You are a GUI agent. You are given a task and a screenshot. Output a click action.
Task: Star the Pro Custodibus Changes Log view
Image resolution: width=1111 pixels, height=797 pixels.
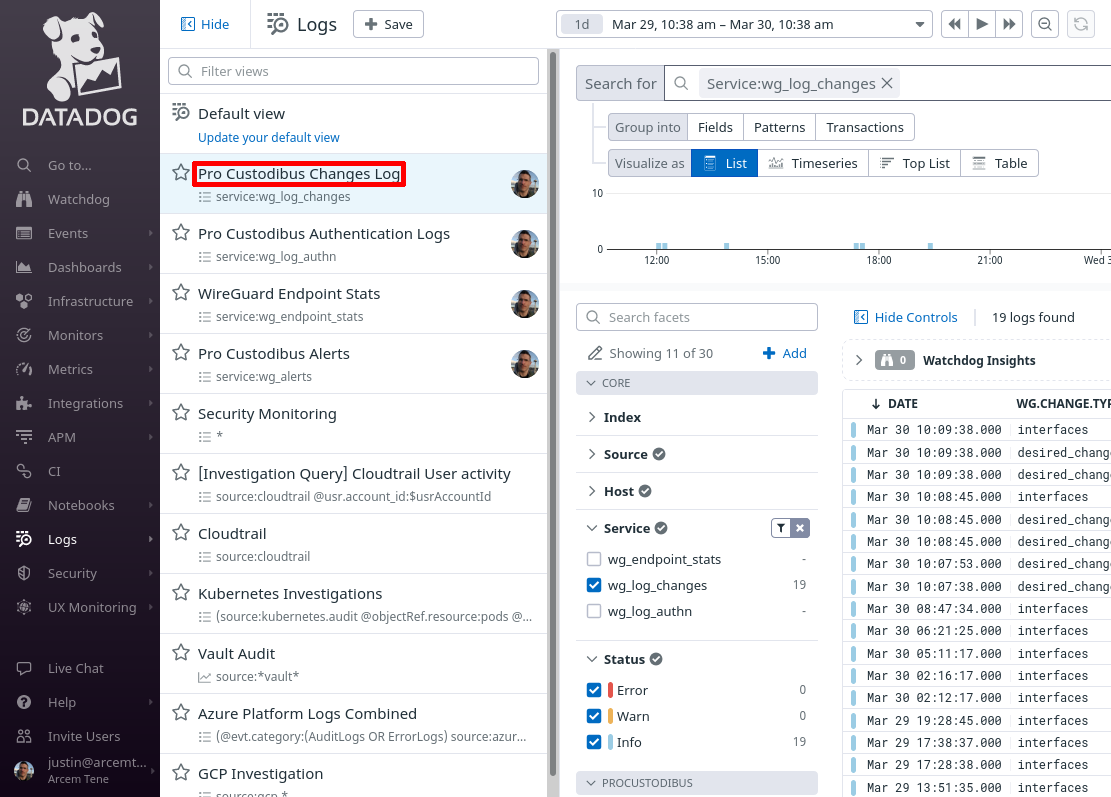pyautogui.click(x=181, y=172)
